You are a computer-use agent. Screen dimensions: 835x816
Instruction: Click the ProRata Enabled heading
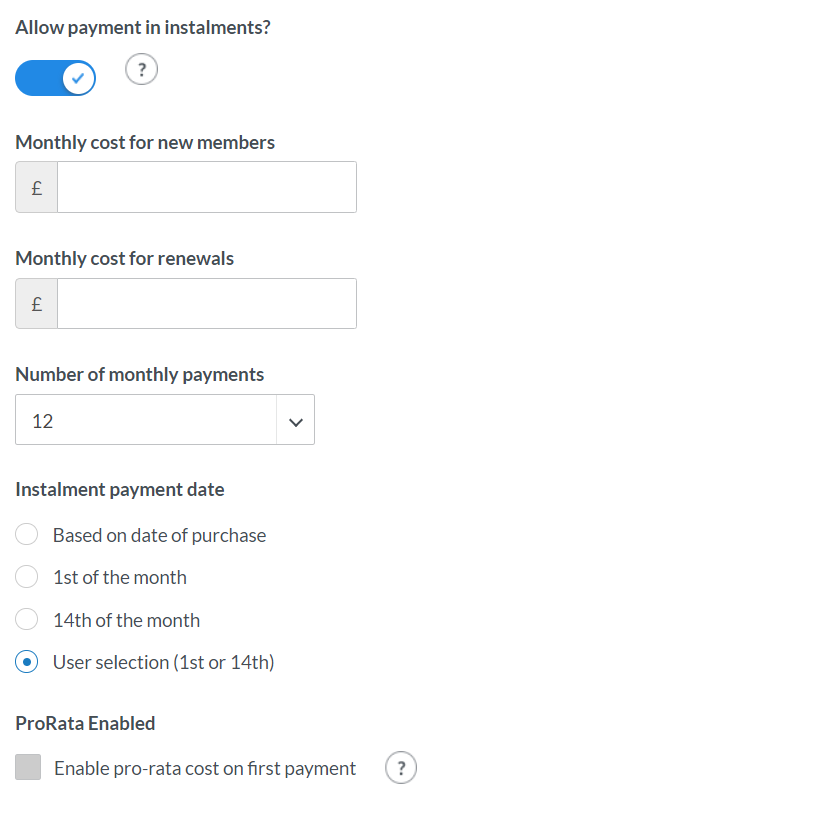86,723
